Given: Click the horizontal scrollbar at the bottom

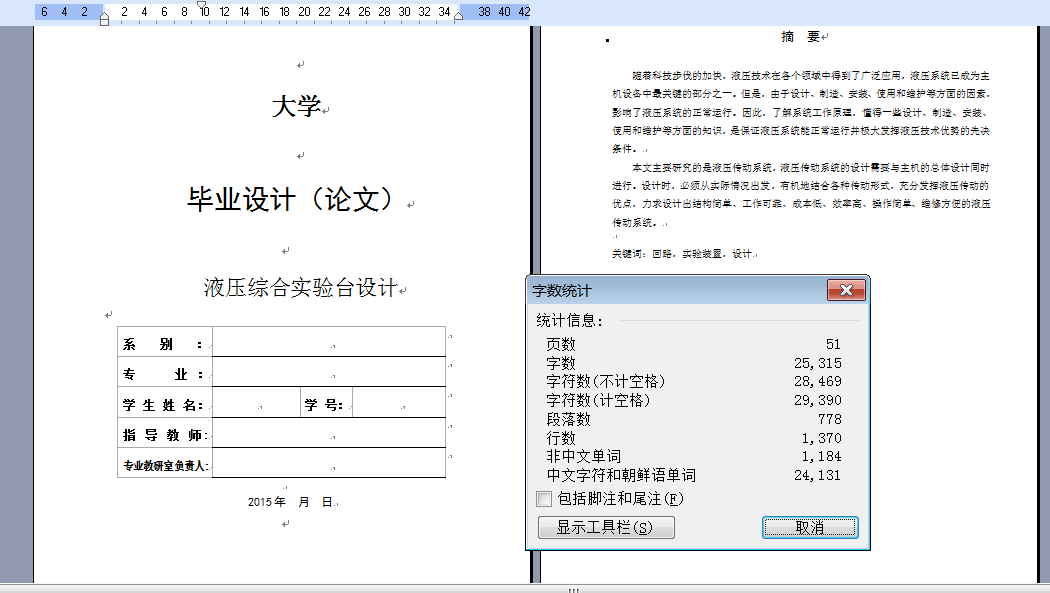Looking at the screenshot, I should 525,589.
